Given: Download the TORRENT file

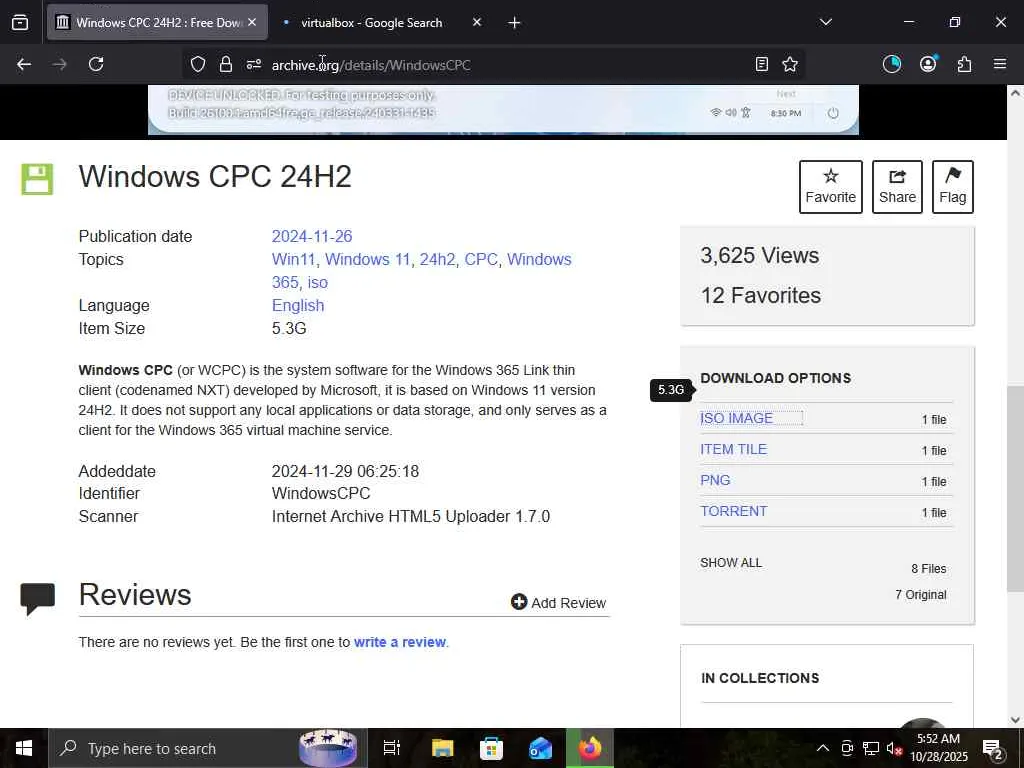Looking at the screenshot, I should tap(733, 511).
